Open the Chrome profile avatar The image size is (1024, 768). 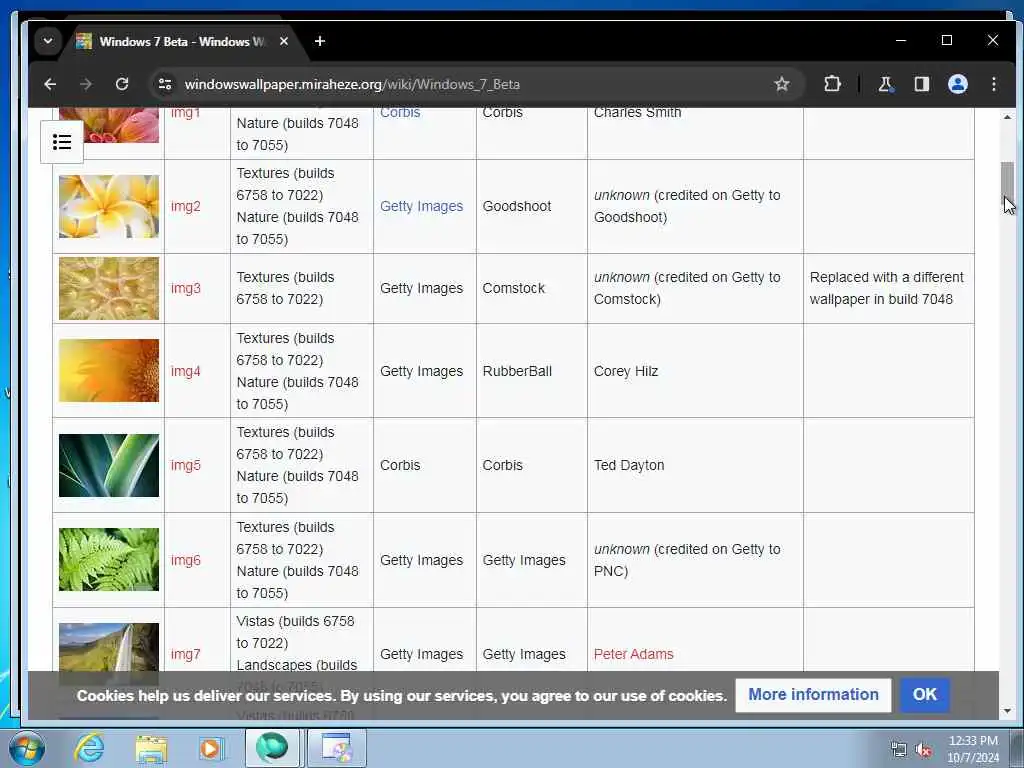click(x=957, y=84)
